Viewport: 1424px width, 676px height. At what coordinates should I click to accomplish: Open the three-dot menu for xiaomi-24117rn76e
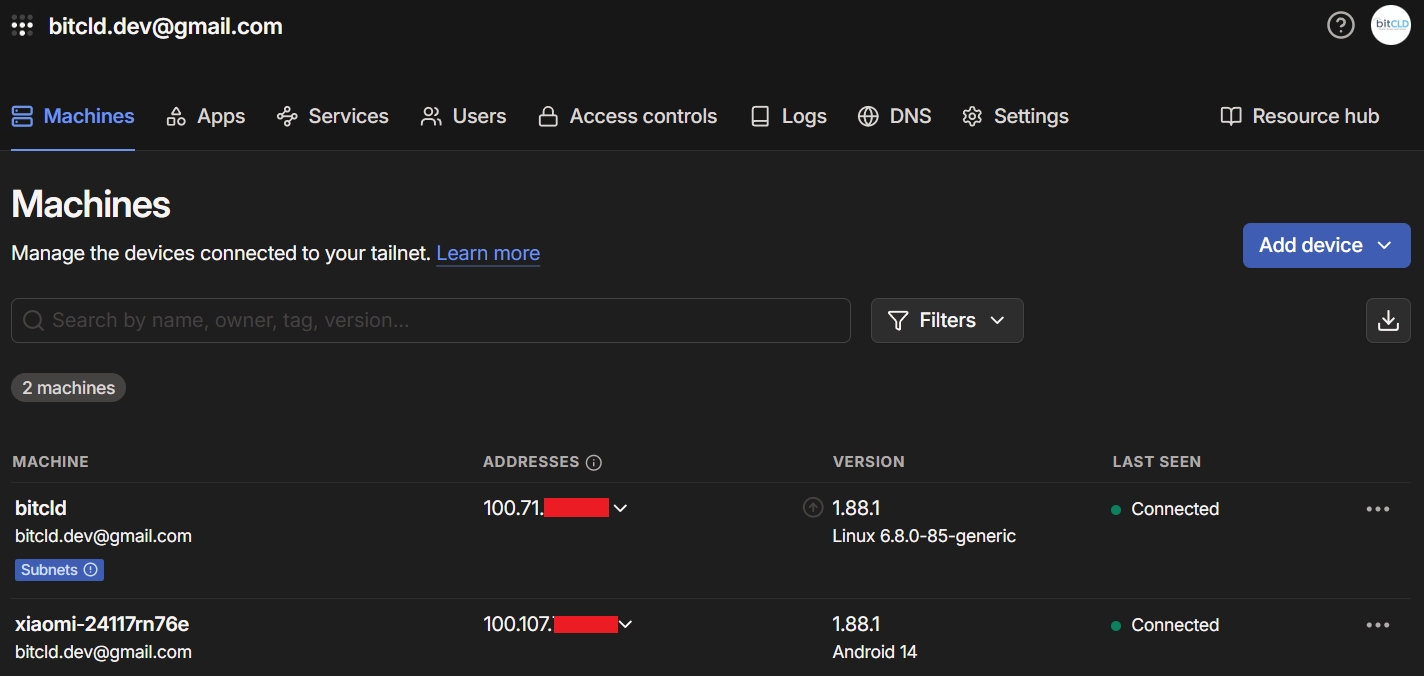point(1377,625)
